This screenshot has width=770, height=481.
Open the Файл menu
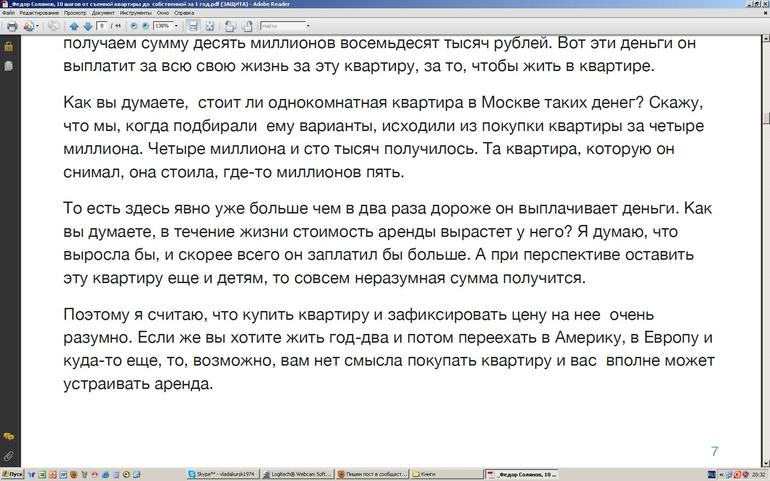pyautogui.click(x=8, y=13)
